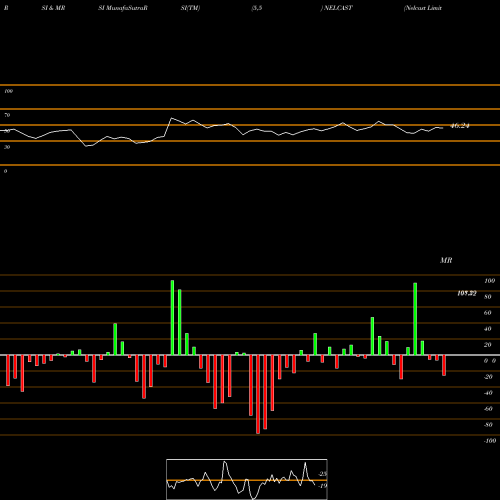This screenshot has width=500, height=500.
Task: Click the -80 label on the MR axis
Action: (x=488, y=425)
